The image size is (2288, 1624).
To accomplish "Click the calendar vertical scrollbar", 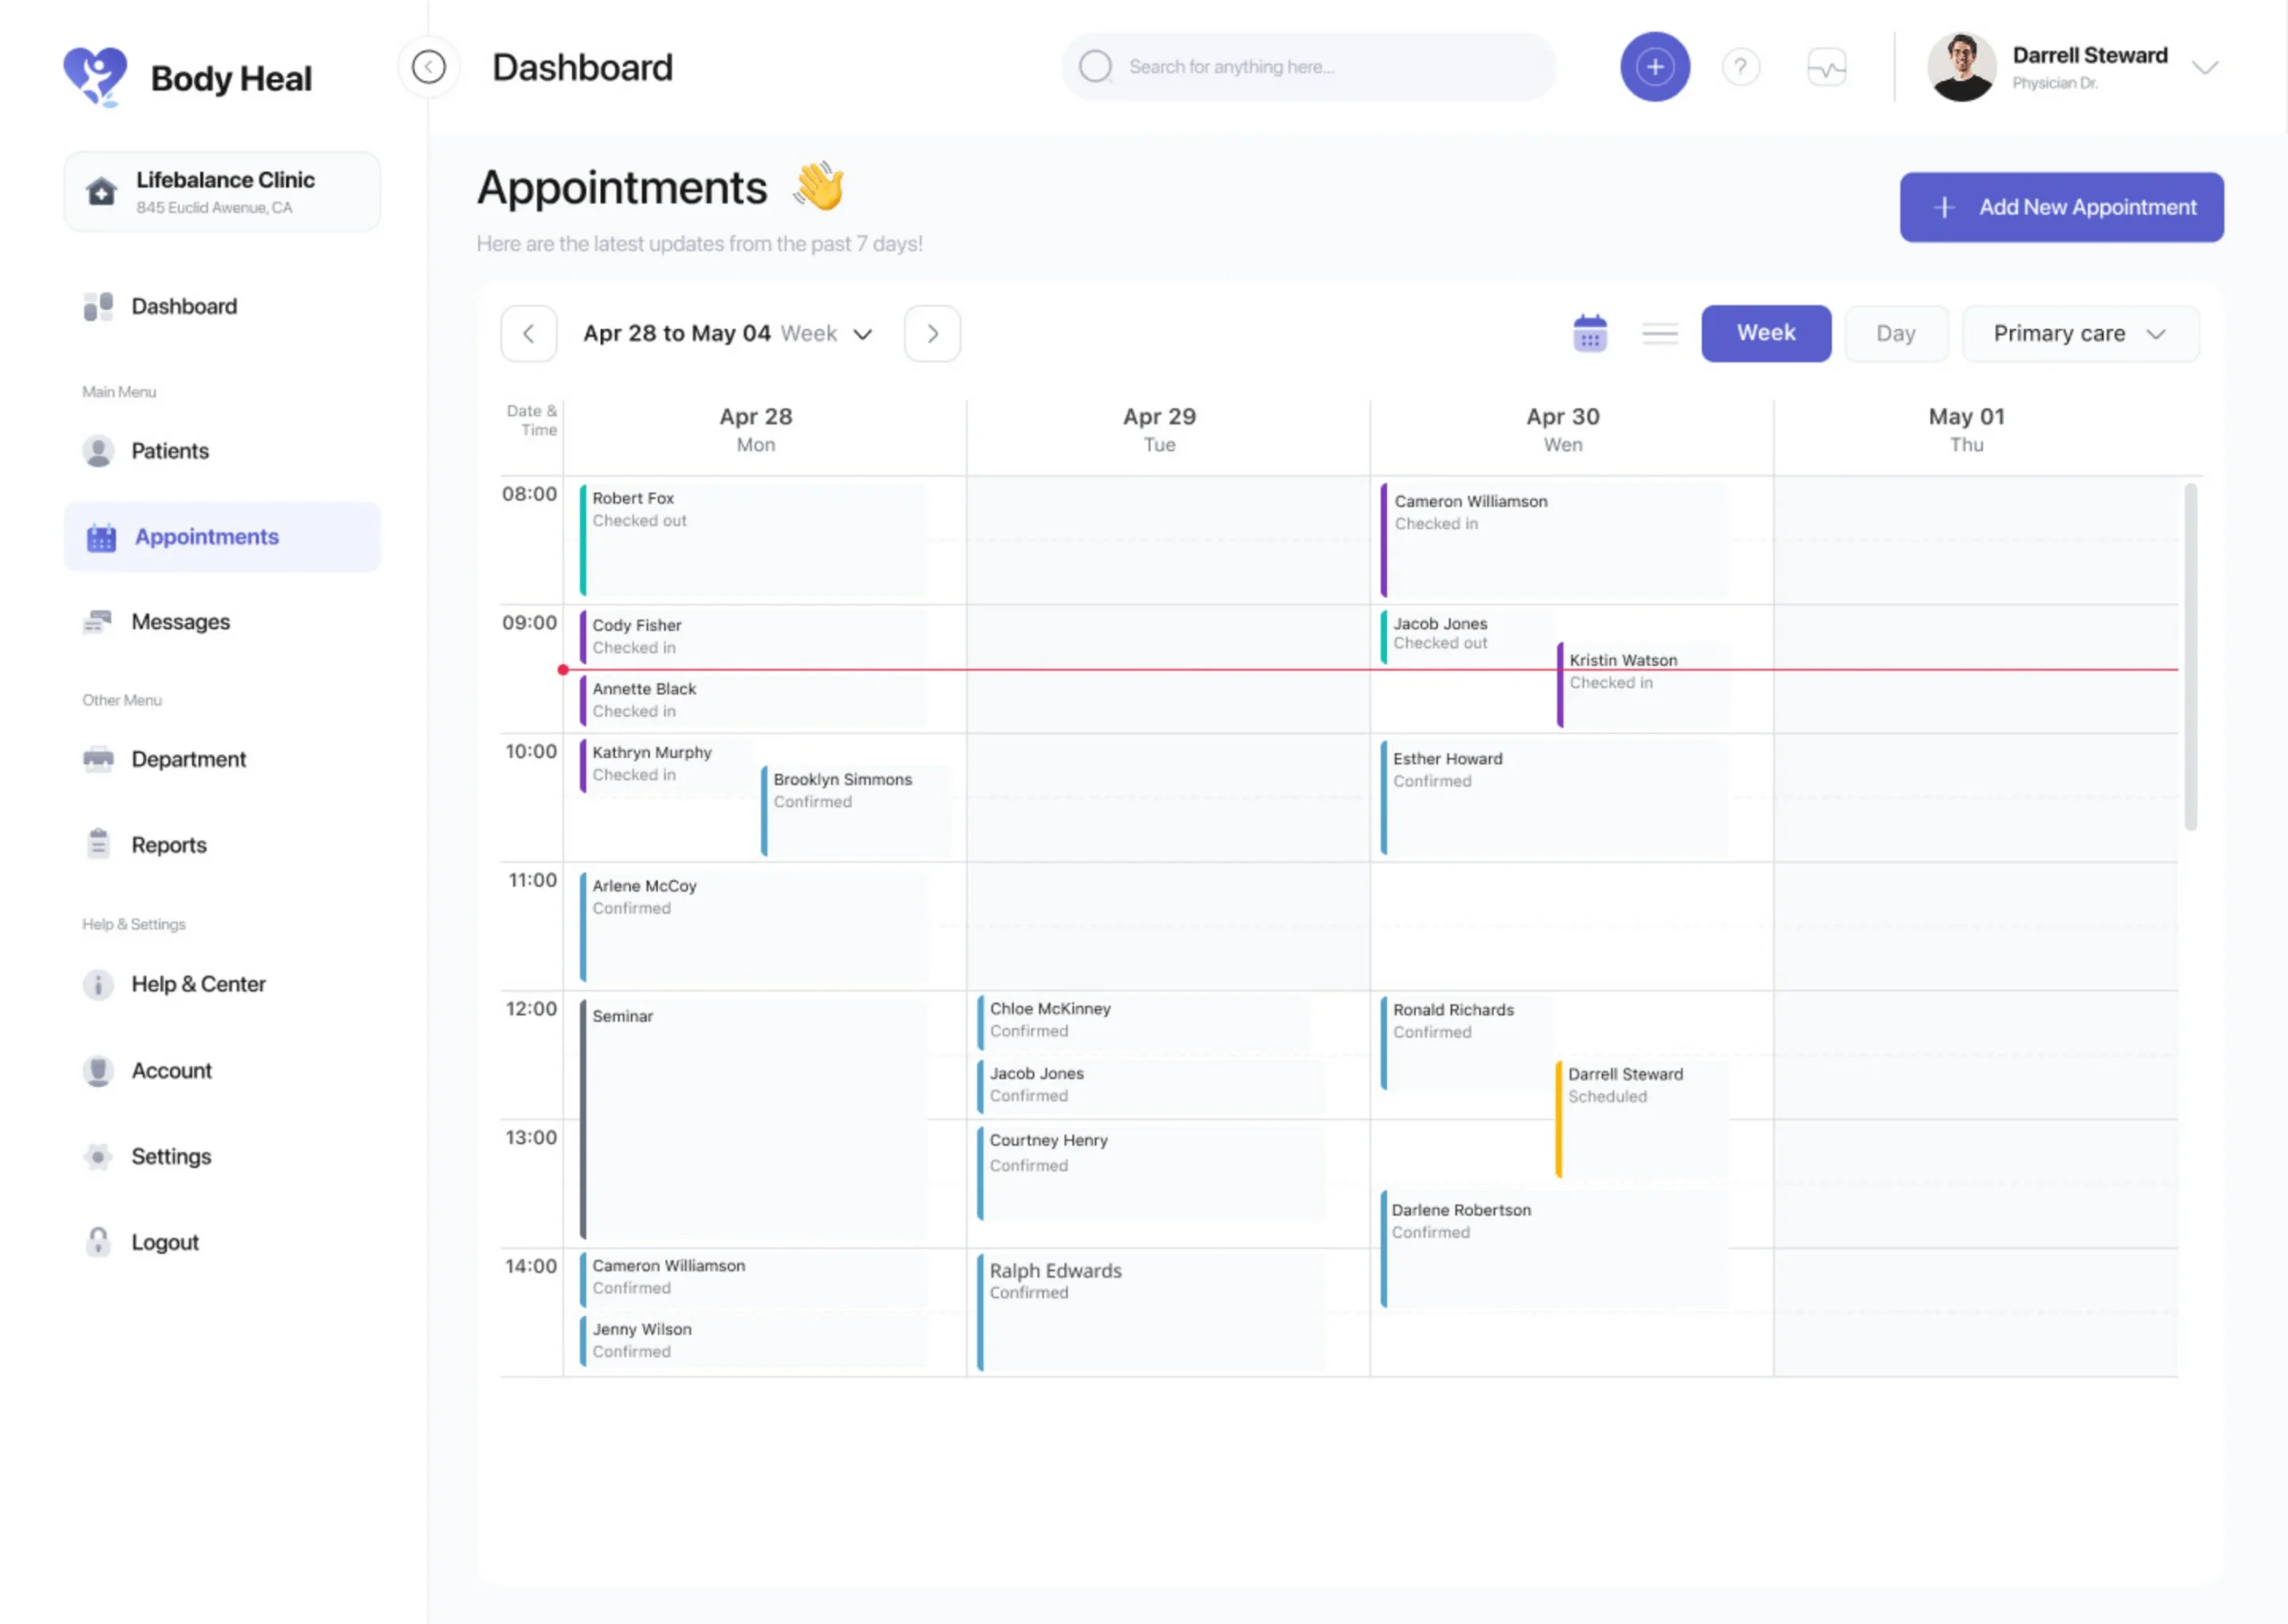I will 2190,655.
